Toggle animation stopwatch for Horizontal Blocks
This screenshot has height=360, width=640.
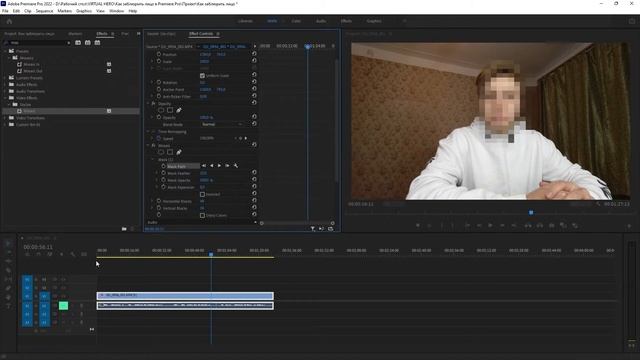(x=159, y=201)
